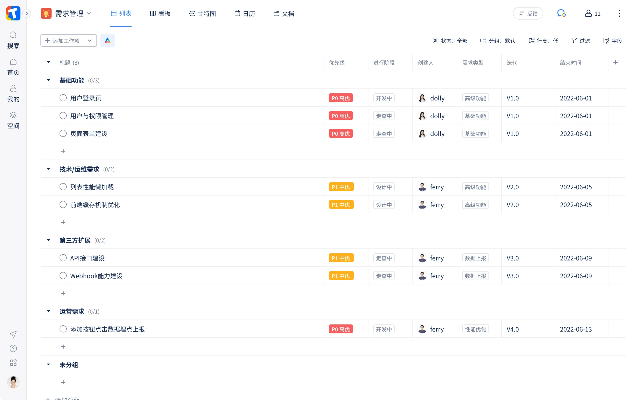
Task: Click the Teambition logo in the corner
Action: point(13,13)
